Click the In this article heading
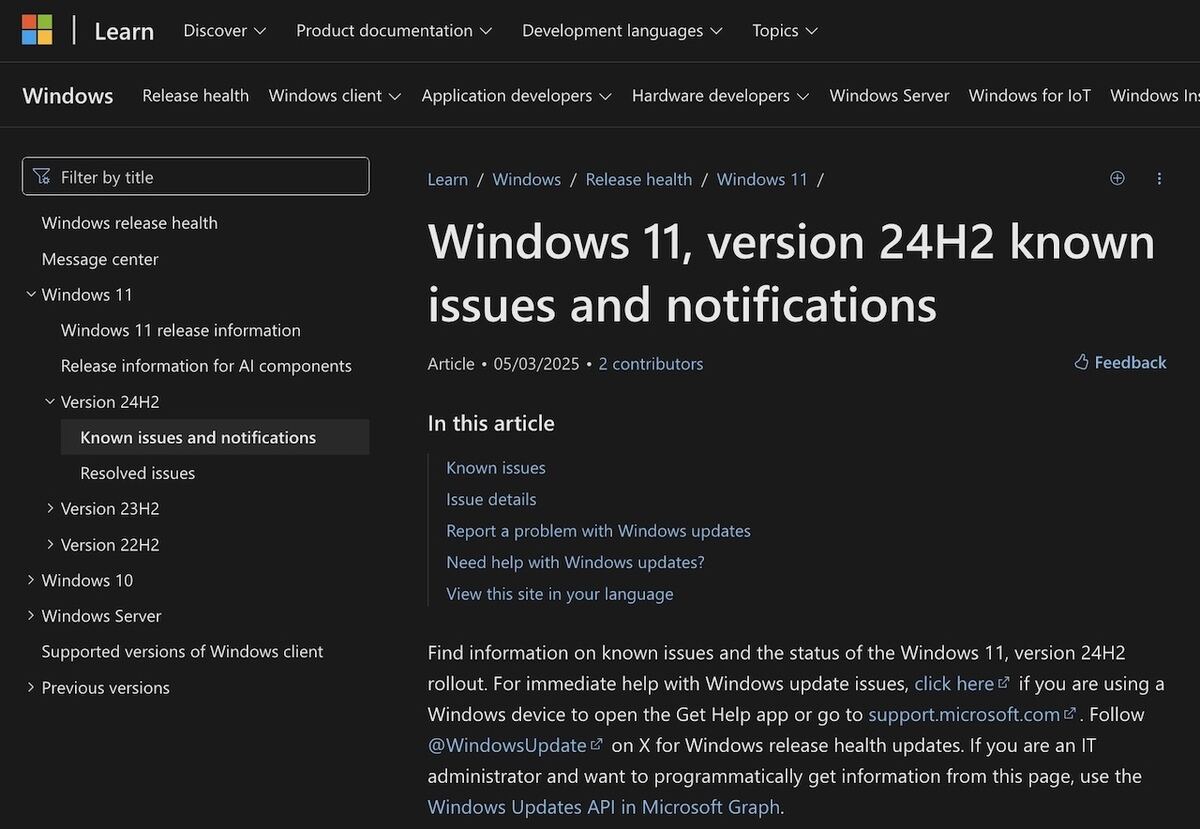1200x829 pixels. [x=491, y=423]
